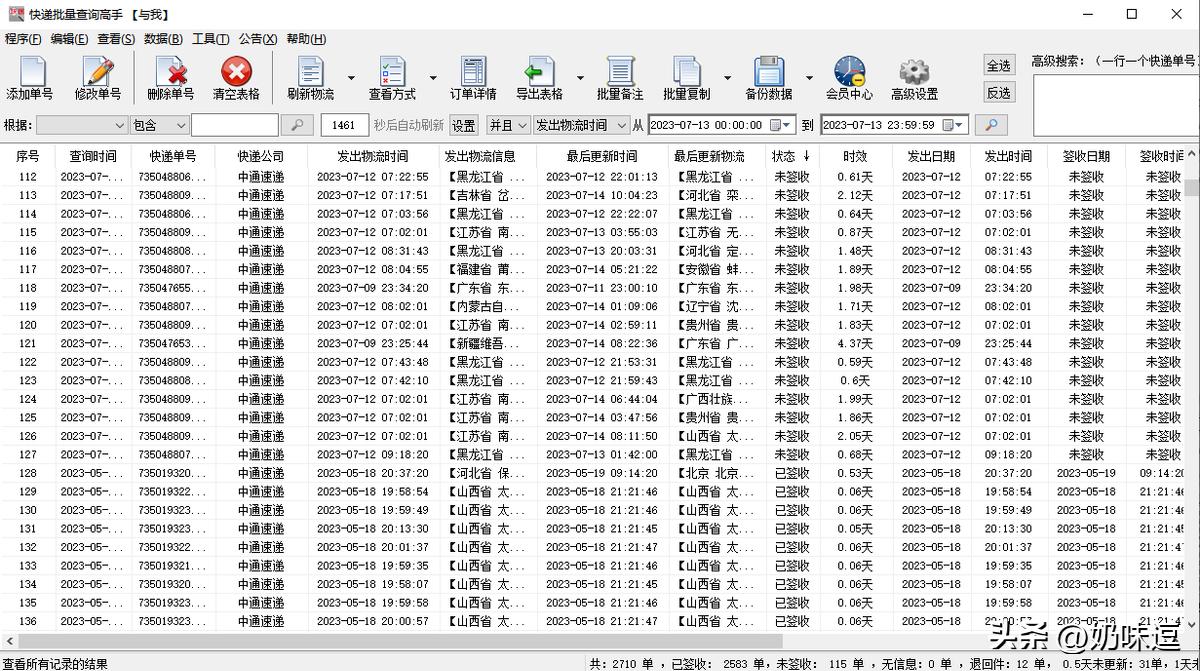Open the 帮助(H) menu
The width and height of the screenshot is (1200, 671).
(x=306, y=39)
